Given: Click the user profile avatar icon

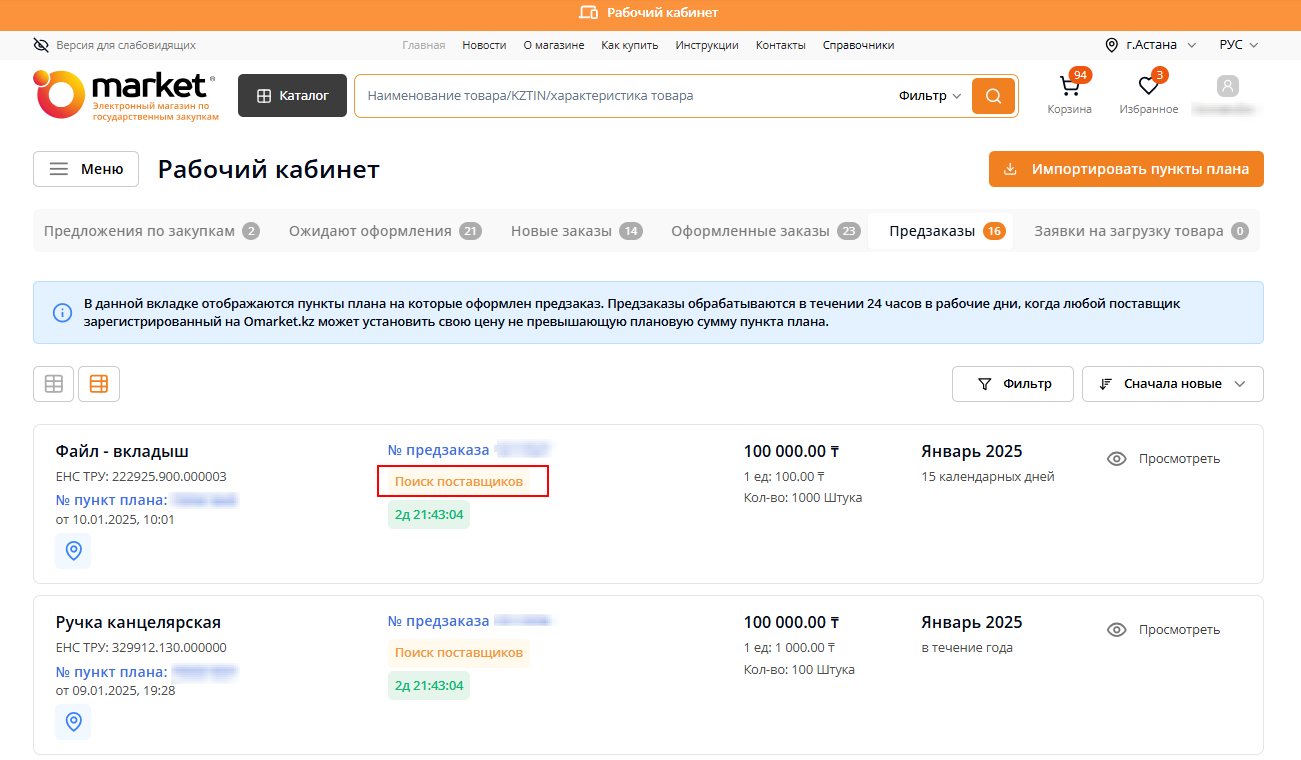Looking at the screenshot, I should [x=1227, y=87].
